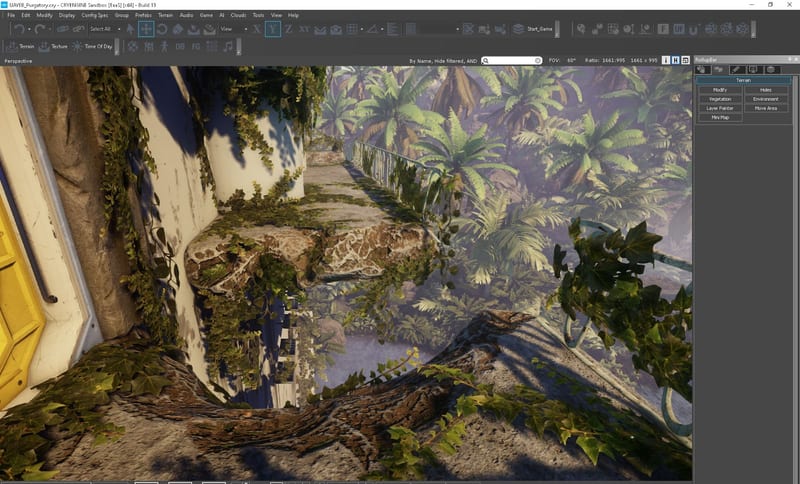
Task: Click the object list lines icon
Action: pyautogui.click(x=393, y=29)
